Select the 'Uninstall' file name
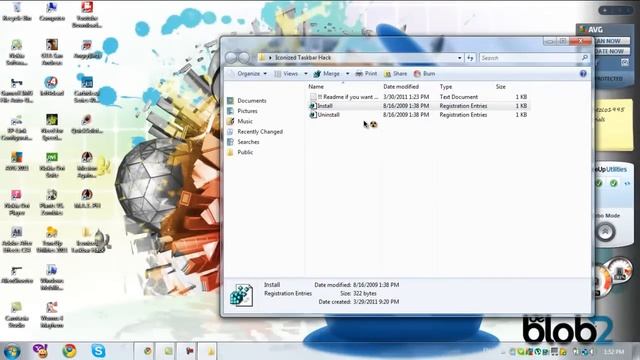The width and height of the screenshot is (640, 360). 329,115
